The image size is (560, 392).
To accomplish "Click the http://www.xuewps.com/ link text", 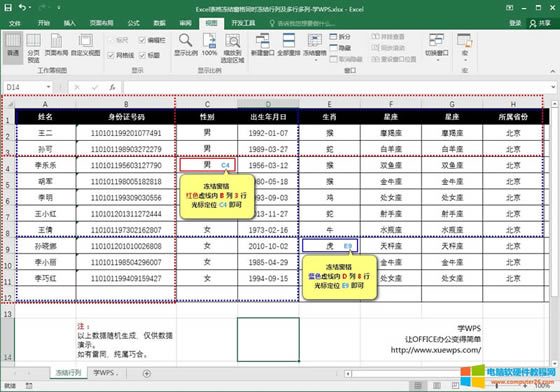I will coord(436,350).
